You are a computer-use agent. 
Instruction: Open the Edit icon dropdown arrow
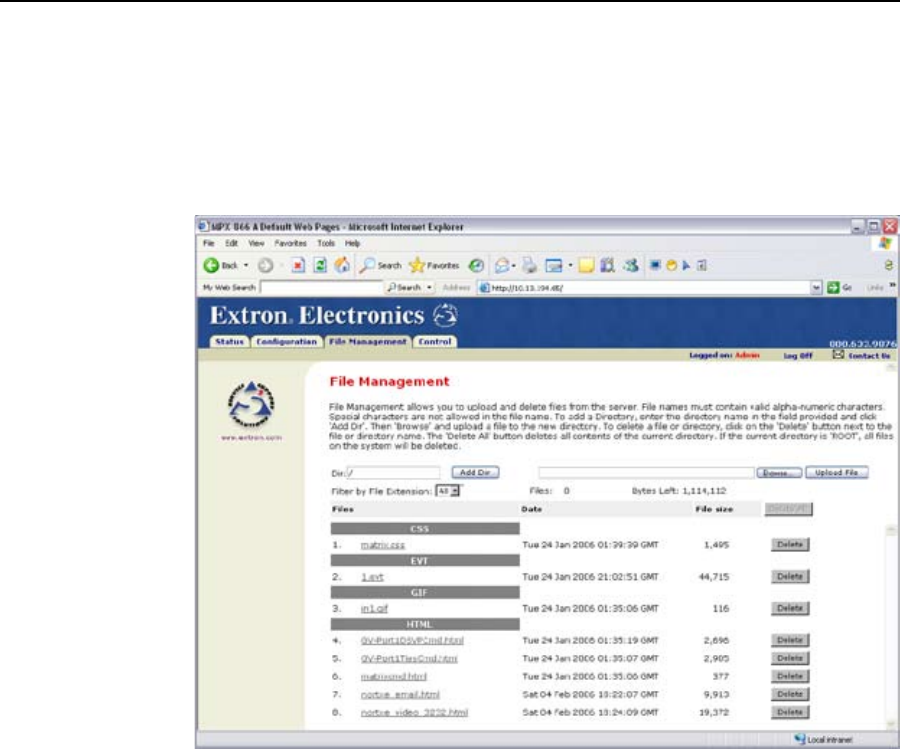570,265
